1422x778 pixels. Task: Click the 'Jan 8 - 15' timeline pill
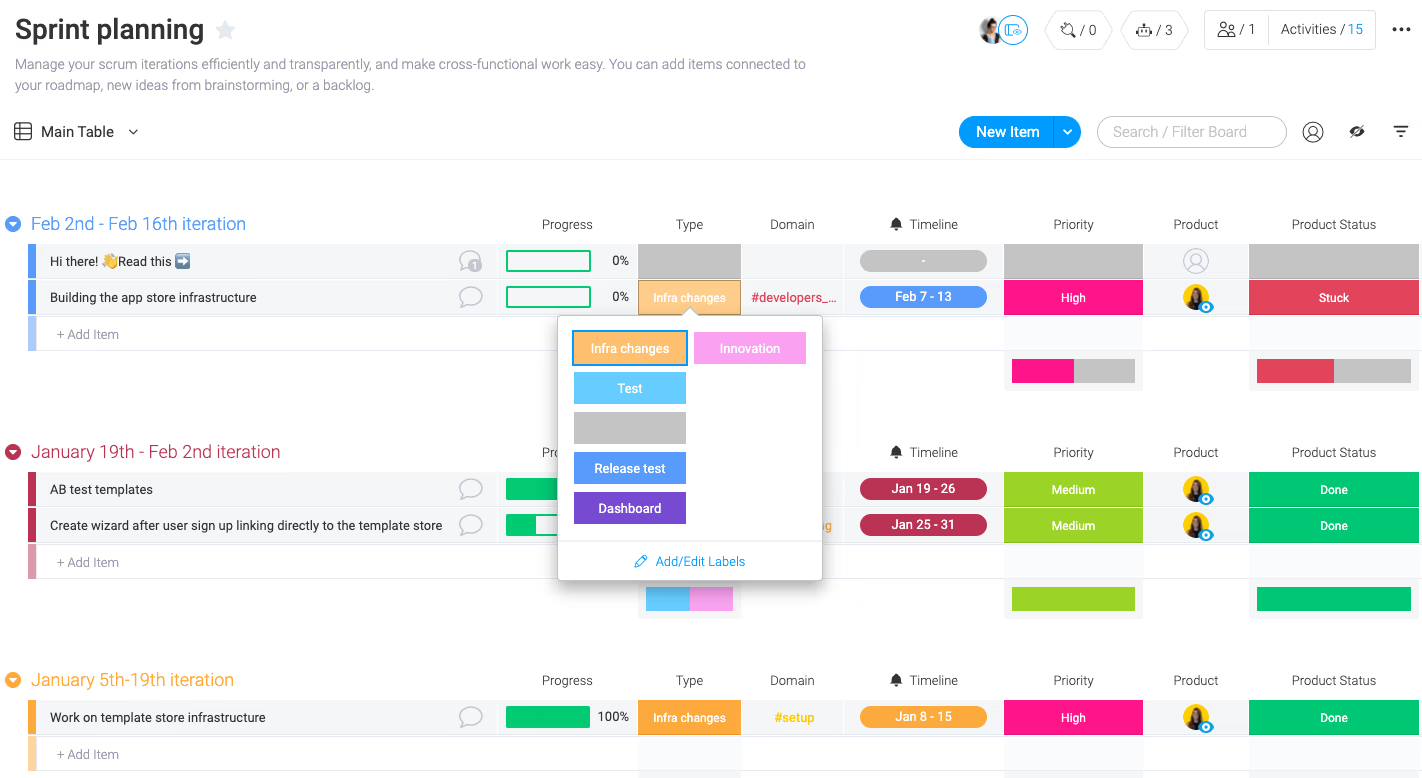coord(923,717)
